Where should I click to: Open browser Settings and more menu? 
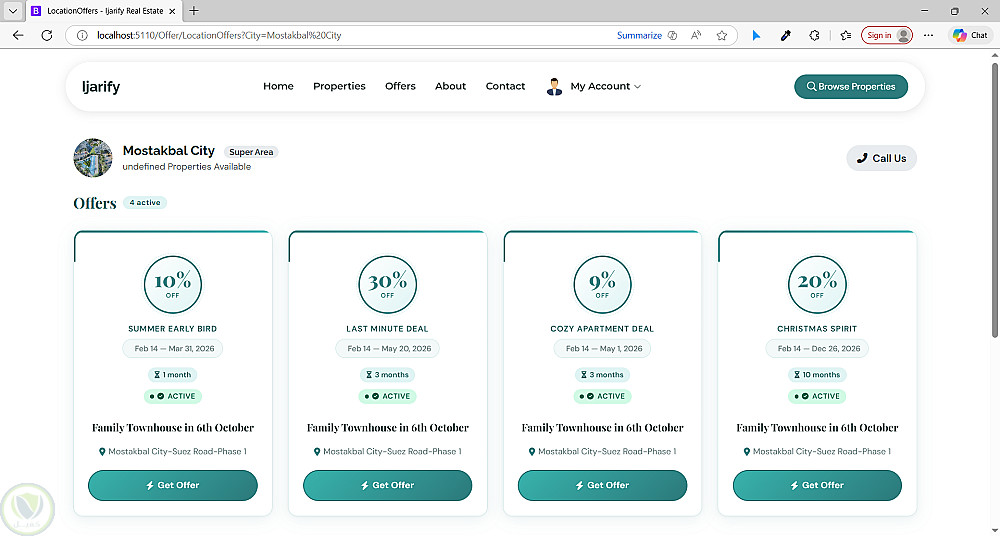click(x=928, y=36)
